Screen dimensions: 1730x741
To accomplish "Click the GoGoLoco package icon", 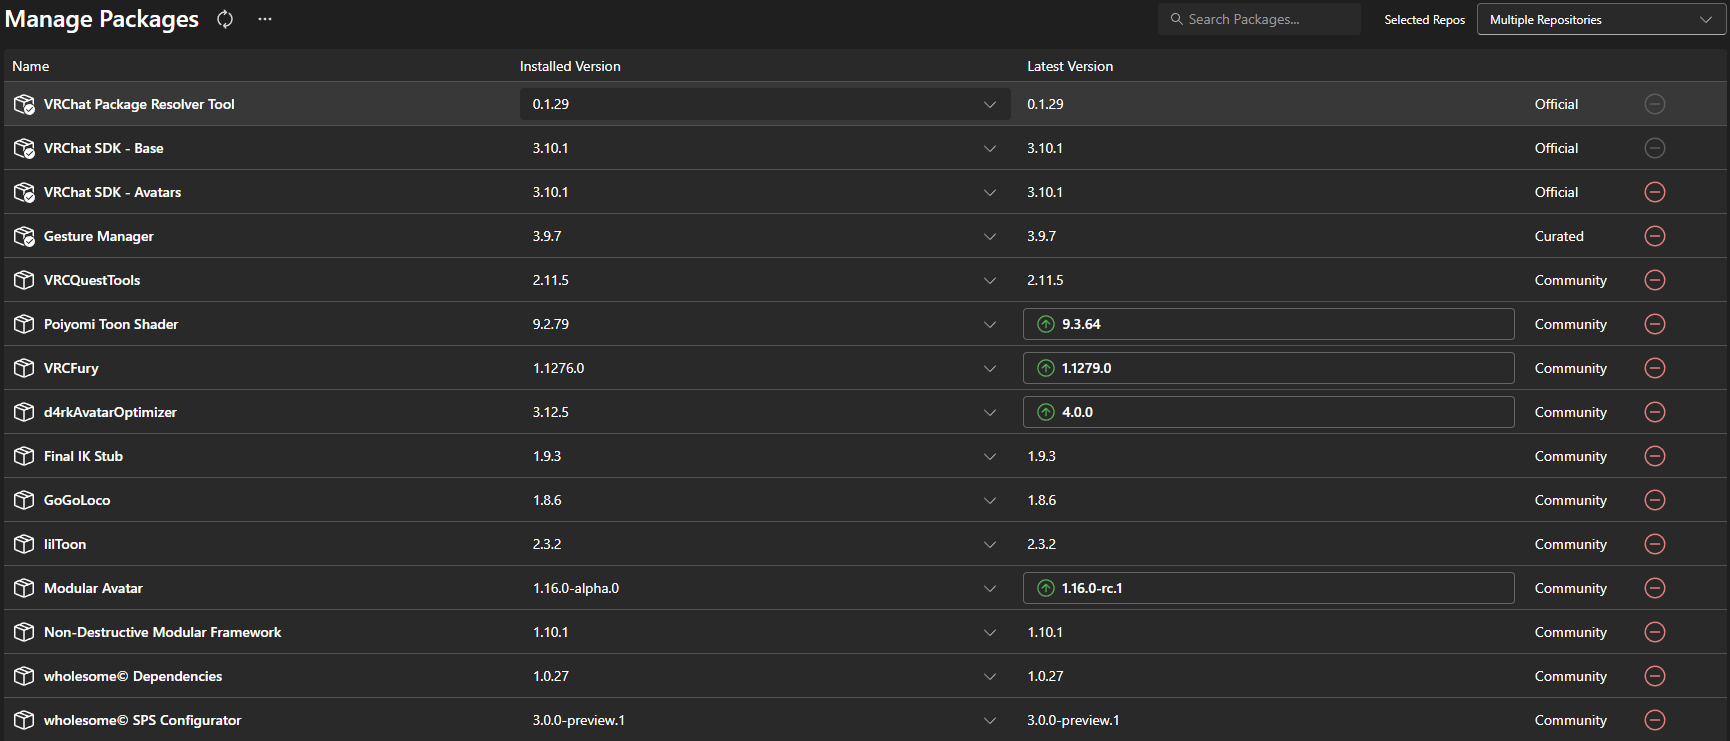I will pos(24,500).
